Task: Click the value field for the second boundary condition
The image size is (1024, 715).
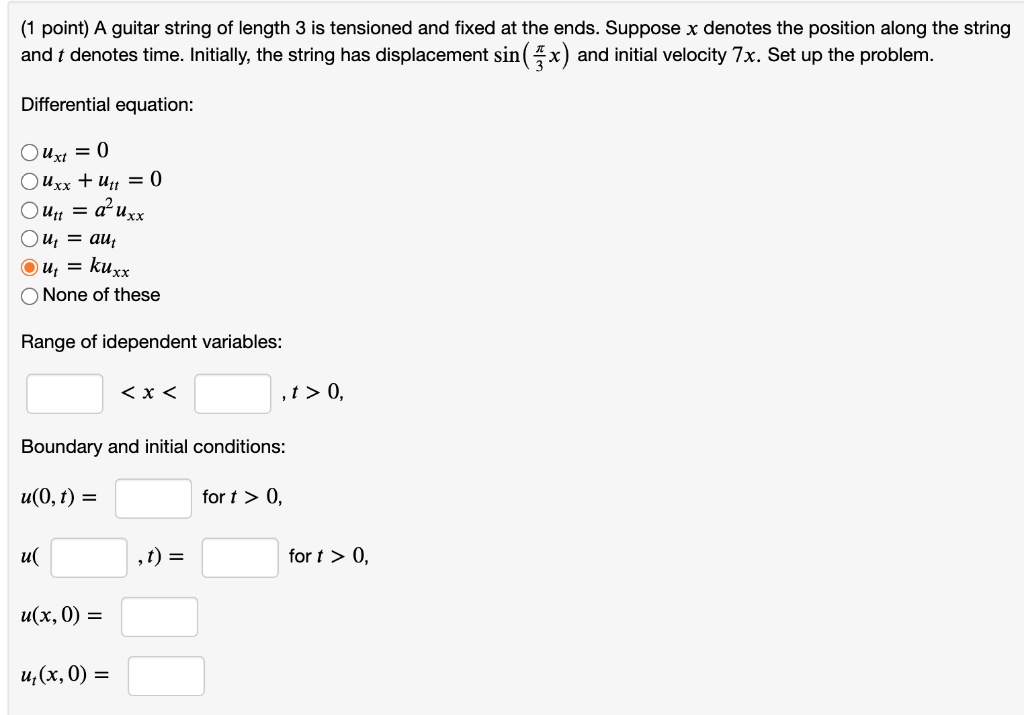Action: tap(240, 557)
